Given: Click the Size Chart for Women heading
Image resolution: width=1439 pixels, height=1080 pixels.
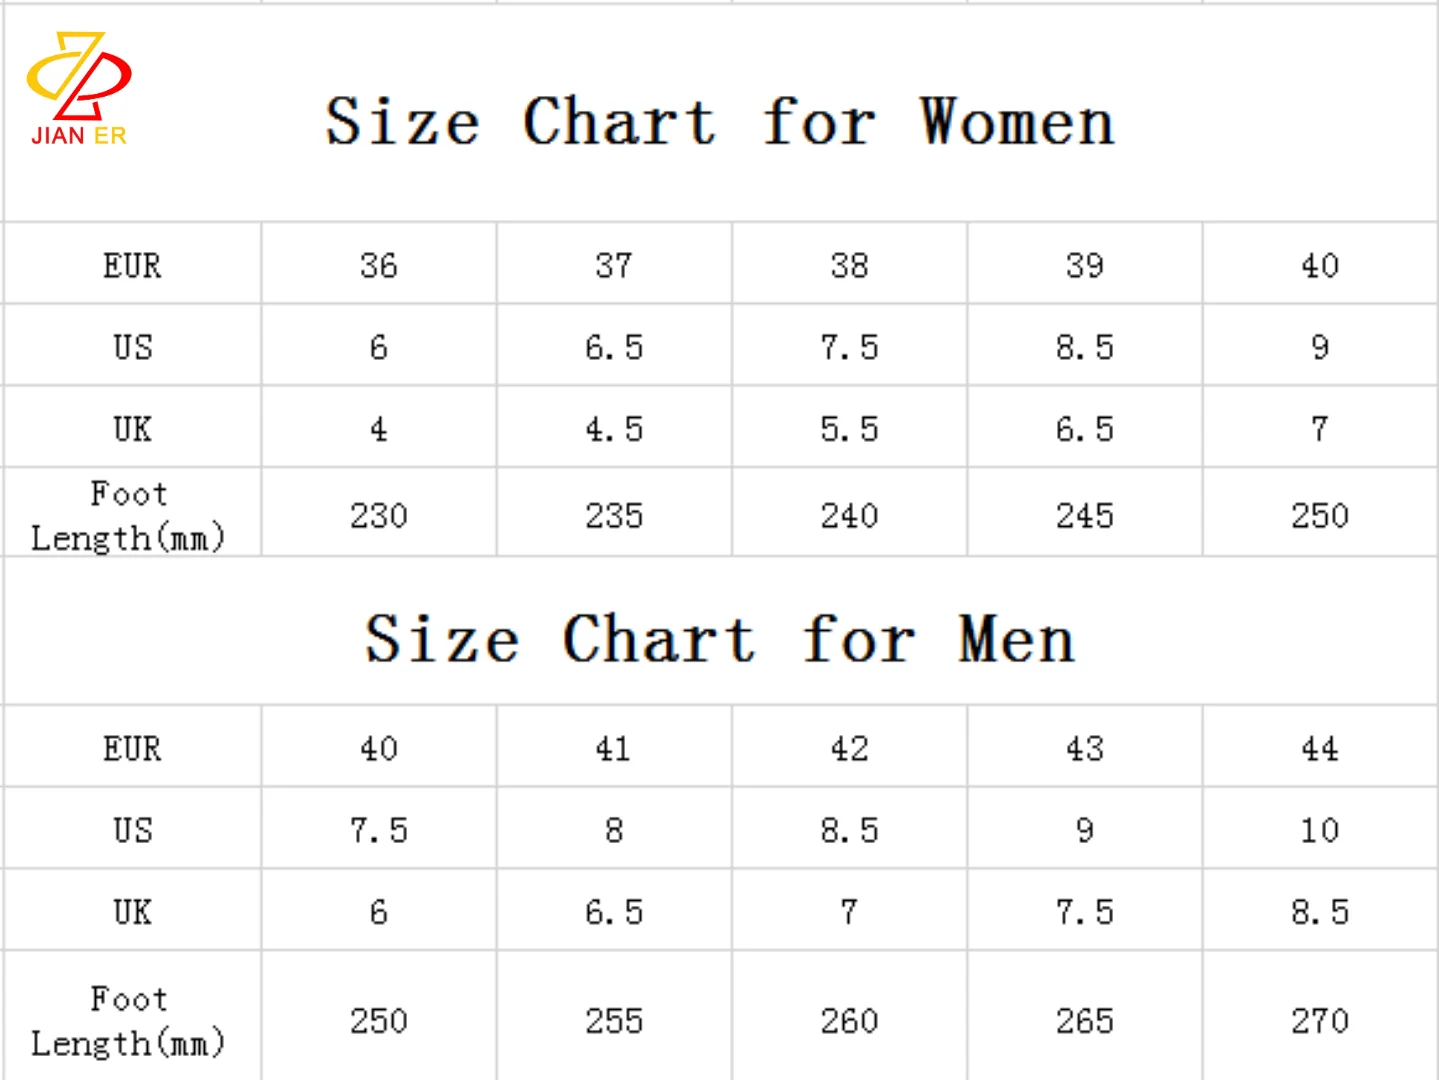Looking at the screenshot, I should point(719,122).
